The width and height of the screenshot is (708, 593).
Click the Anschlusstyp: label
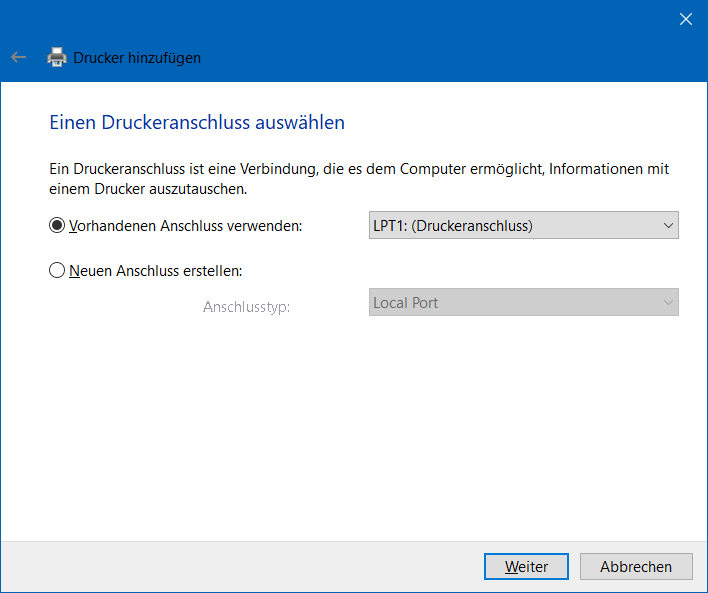[x=246, y=307]
